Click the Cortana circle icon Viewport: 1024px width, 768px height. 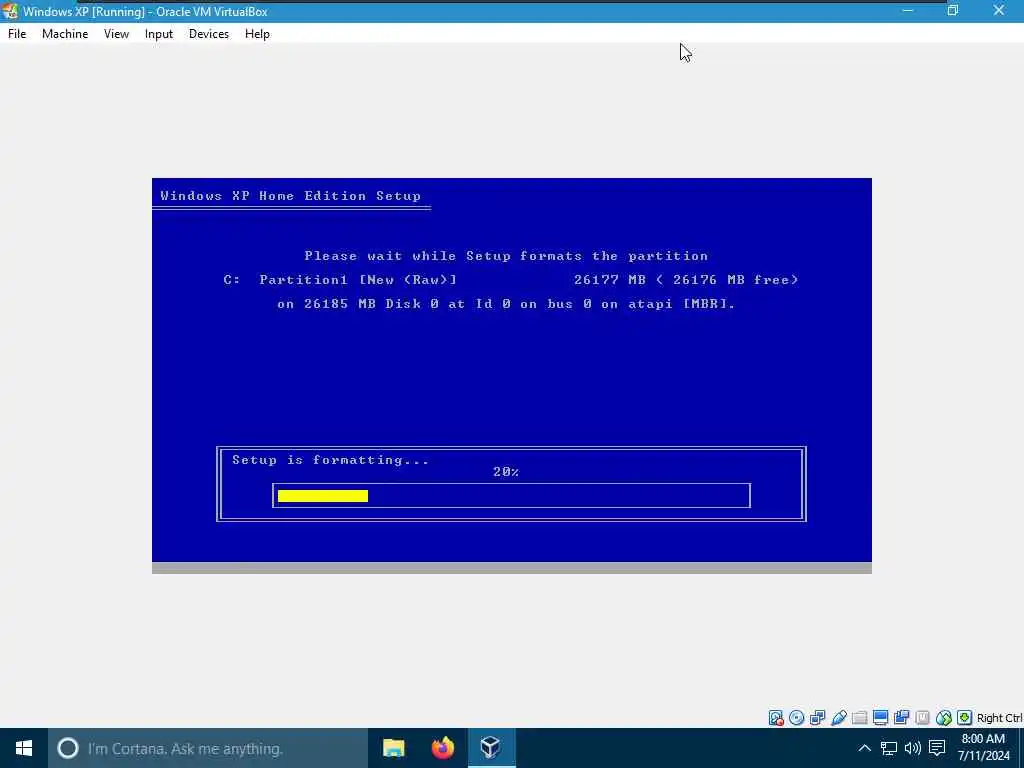[67, 748]
